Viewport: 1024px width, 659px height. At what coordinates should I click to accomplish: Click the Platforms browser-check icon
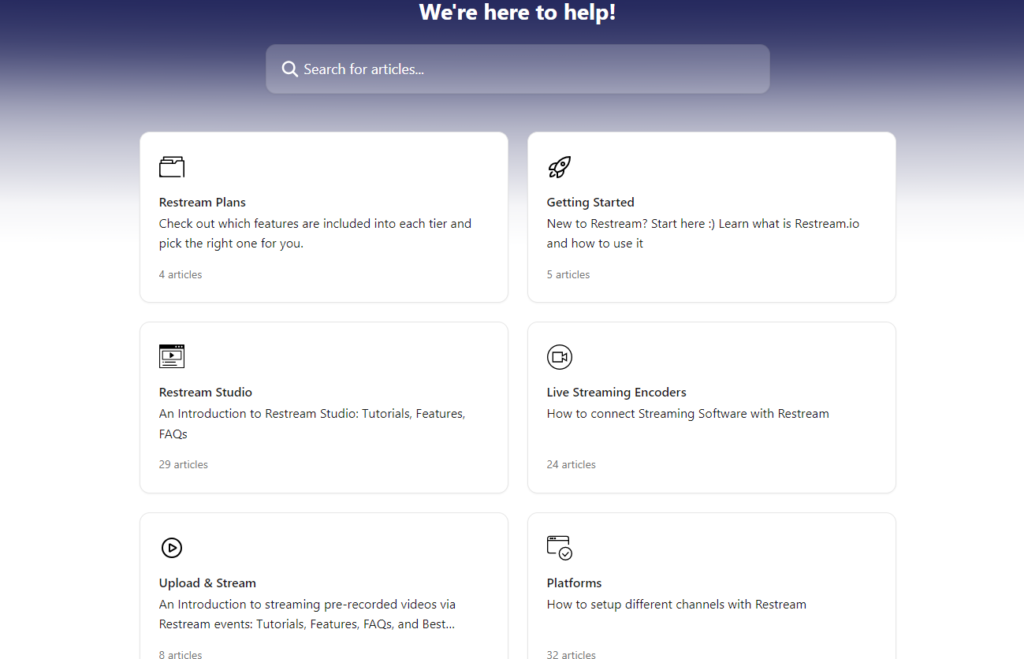(560, 547)
